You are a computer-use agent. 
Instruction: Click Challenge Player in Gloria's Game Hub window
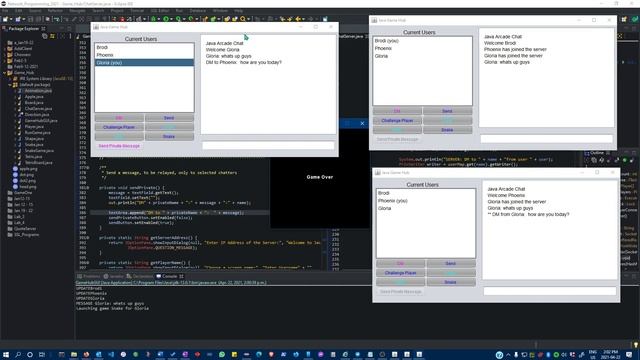pyautogui.click(x=119, y=127)
